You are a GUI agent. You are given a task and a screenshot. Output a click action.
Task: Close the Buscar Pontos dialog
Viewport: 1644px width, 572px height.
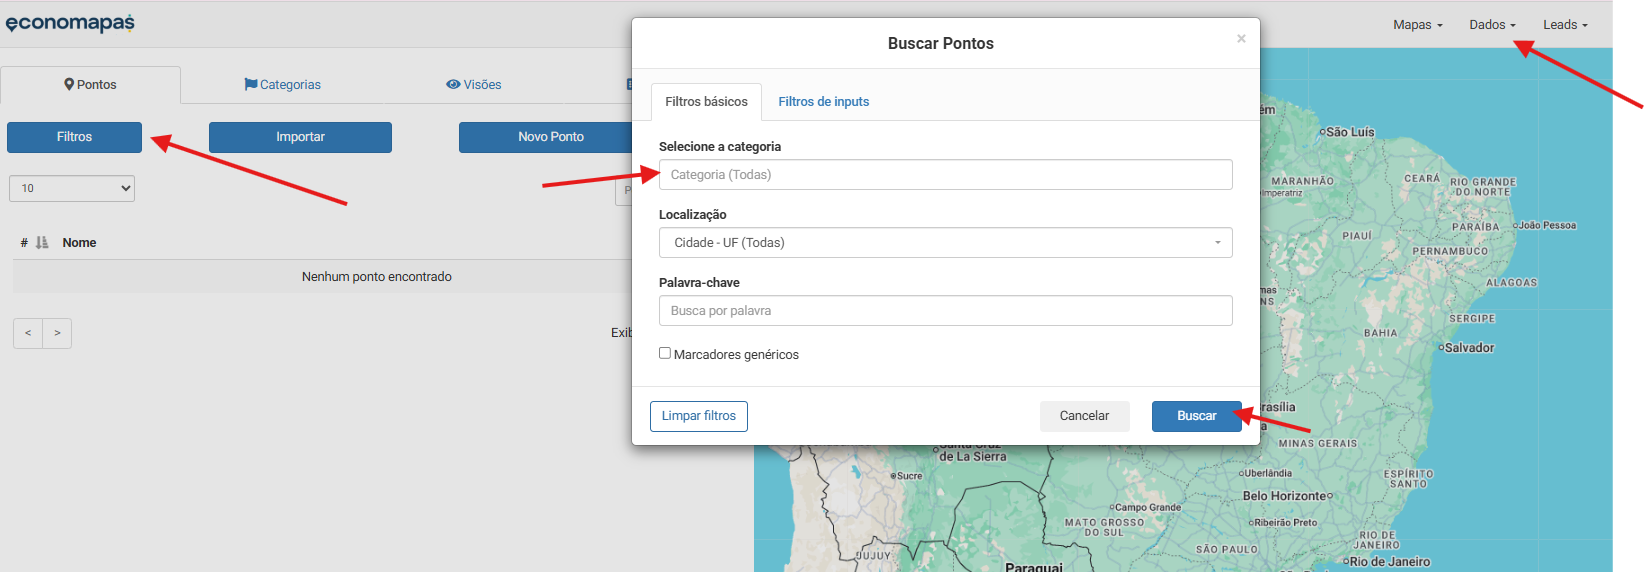(1241, 39)
